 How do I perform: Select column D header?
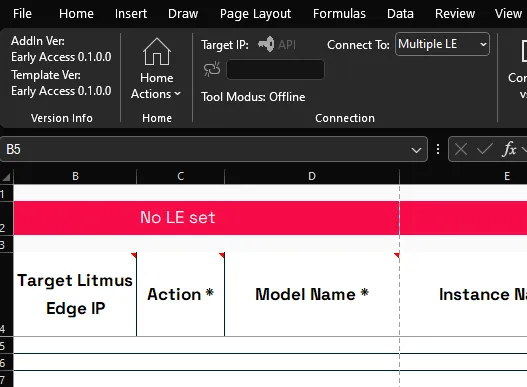point(312,176)
